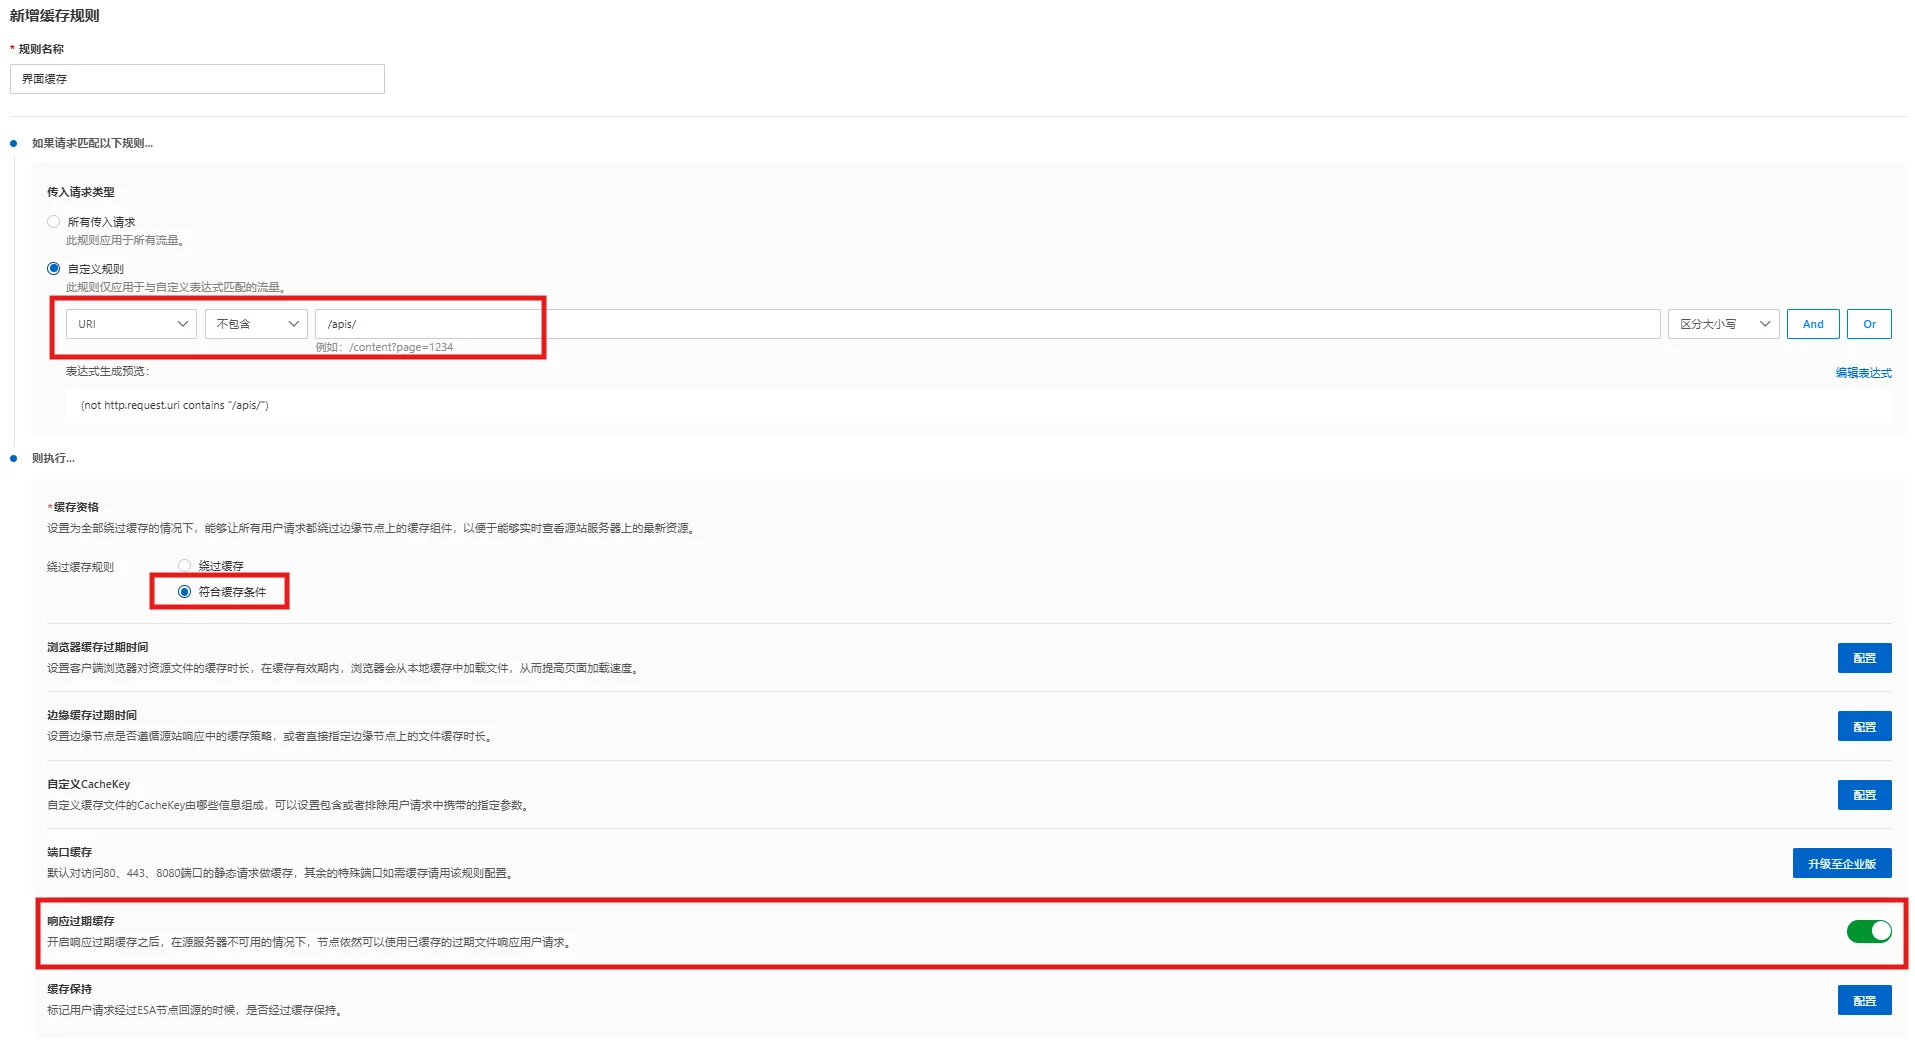Select the 所有传入请求 radio option
1915x1048 pixels.
point(54,222)
